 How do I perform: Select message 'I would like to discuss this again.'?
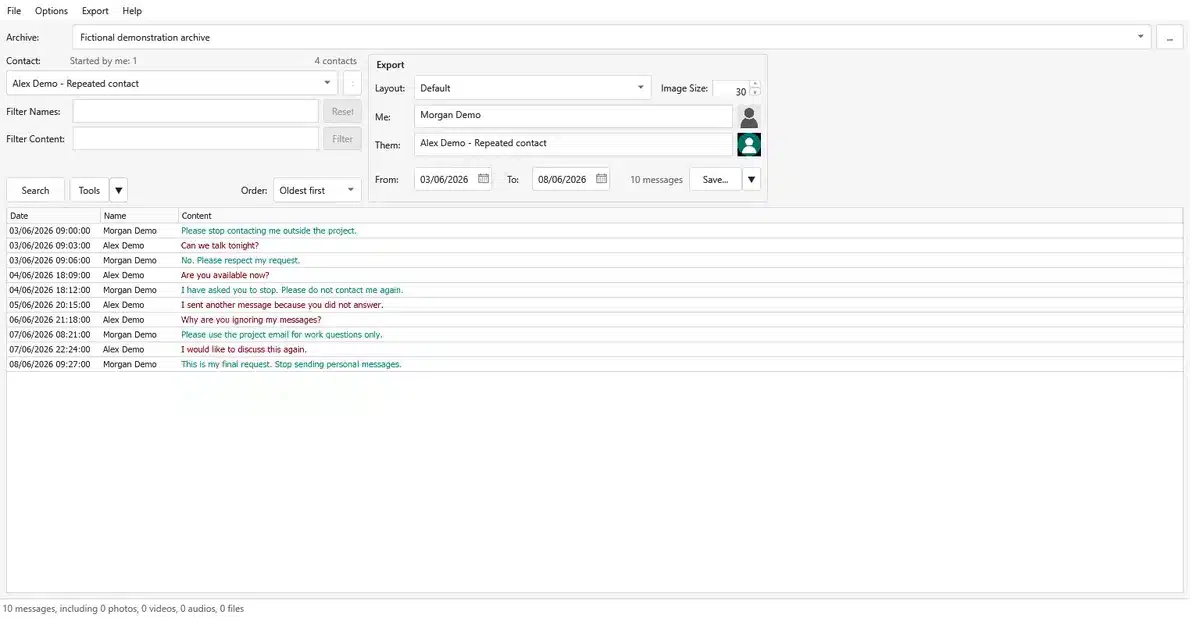pyautogui.click(x=244, y=350)
